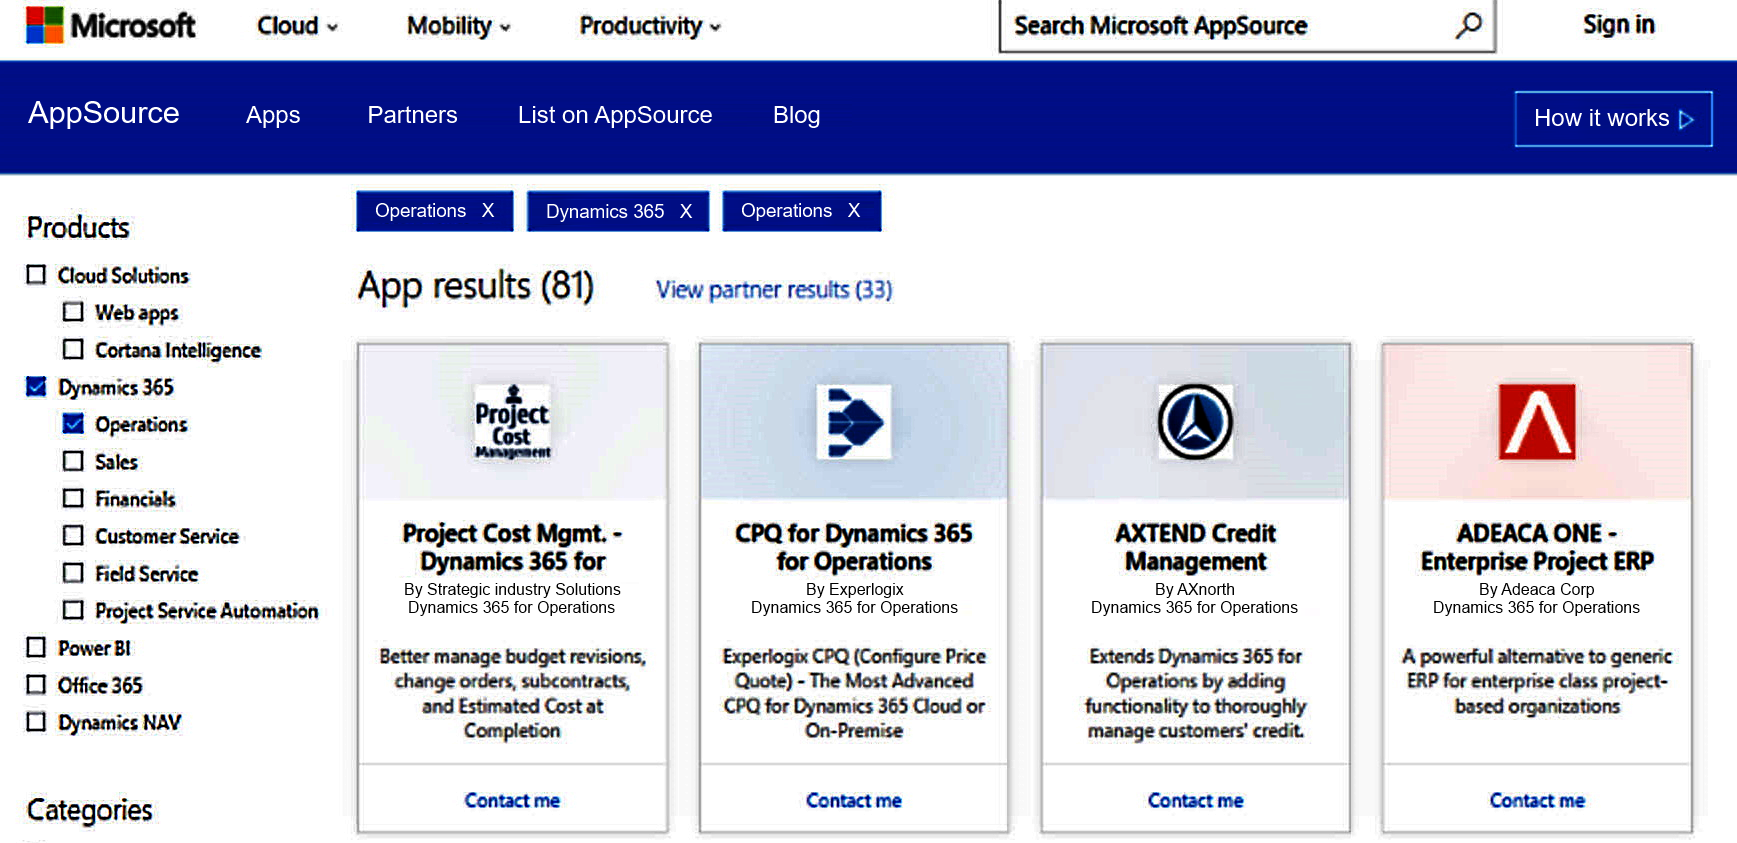Open the ADEACA ONE app logo
The height and width of the screenshot is (843, 1737).
click(1537, 422)
